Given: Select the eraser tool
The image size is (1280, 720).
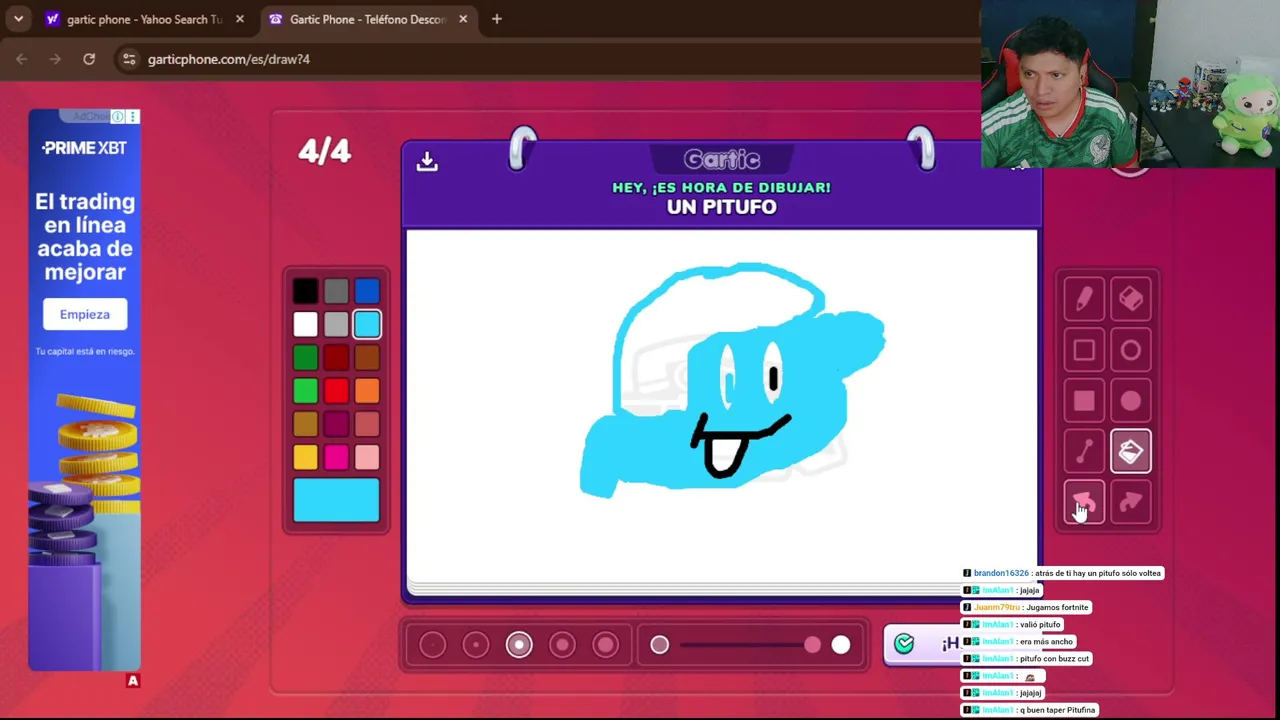Looking at the screenshot, I should pyautogui.click(x=1131, y=298).
